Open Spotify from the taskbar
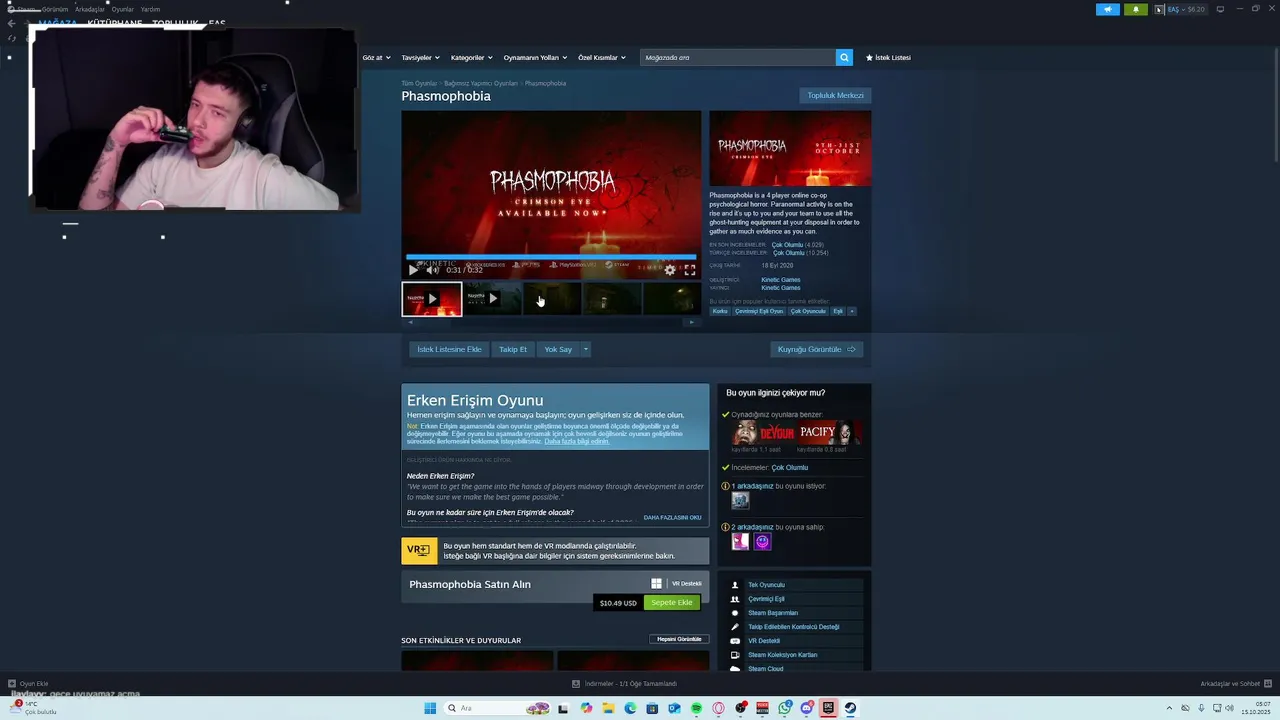 point(696,708)
